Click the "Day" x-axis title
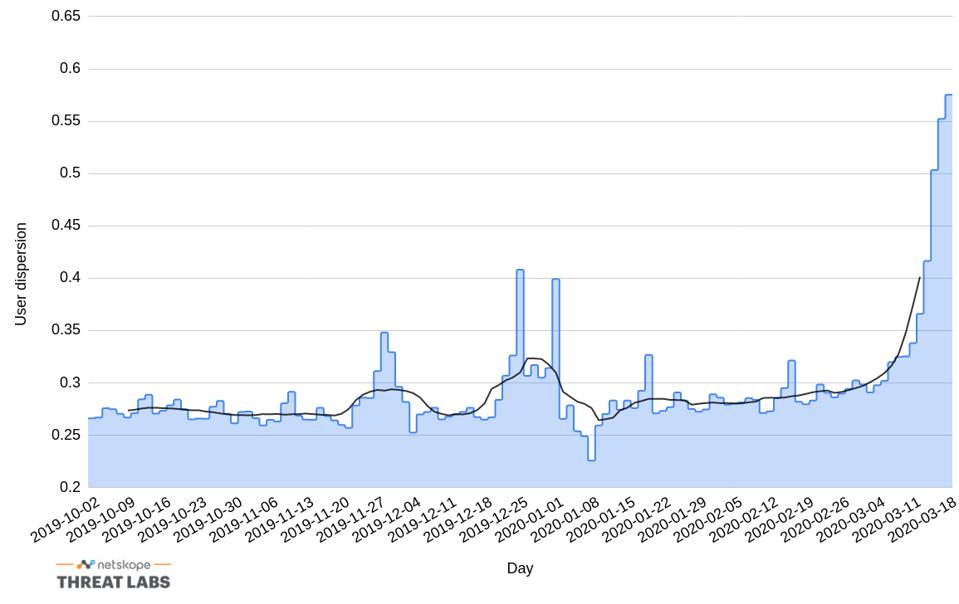959x604 pixels. [x=519, y=568]
